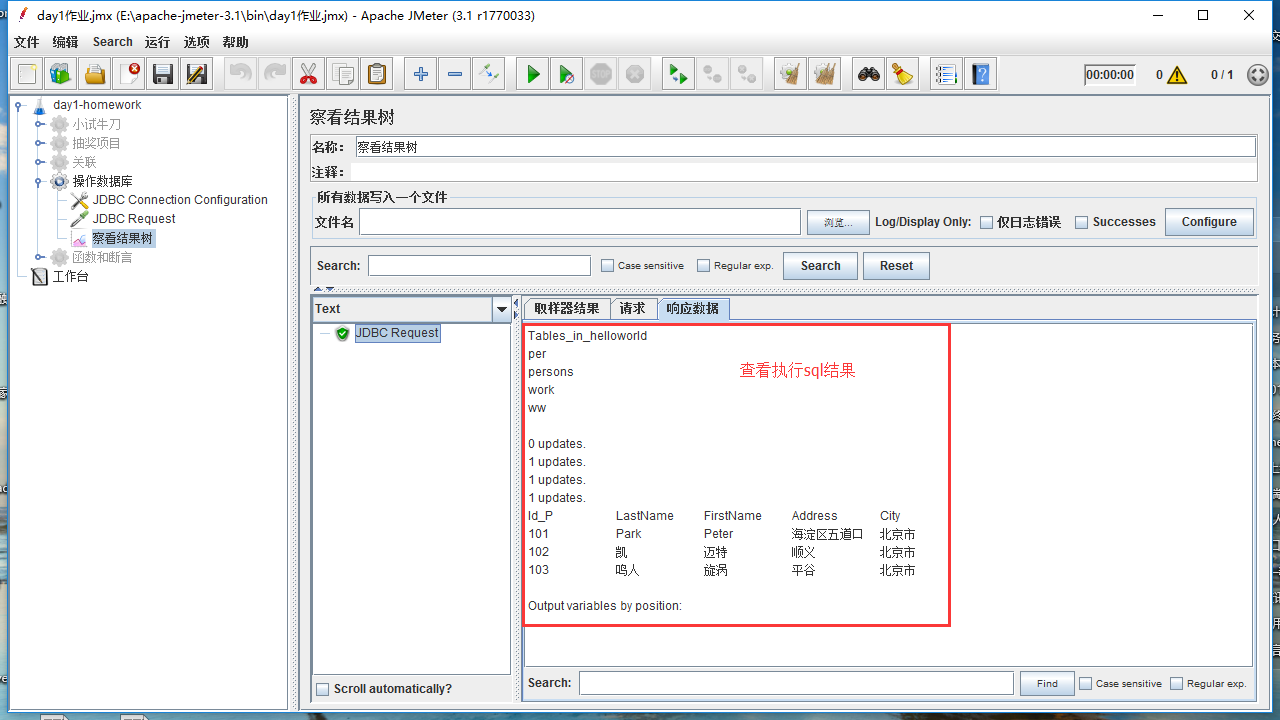Check Case sensitive next to upper Search

pyautogui.click(x=607, y=266)
